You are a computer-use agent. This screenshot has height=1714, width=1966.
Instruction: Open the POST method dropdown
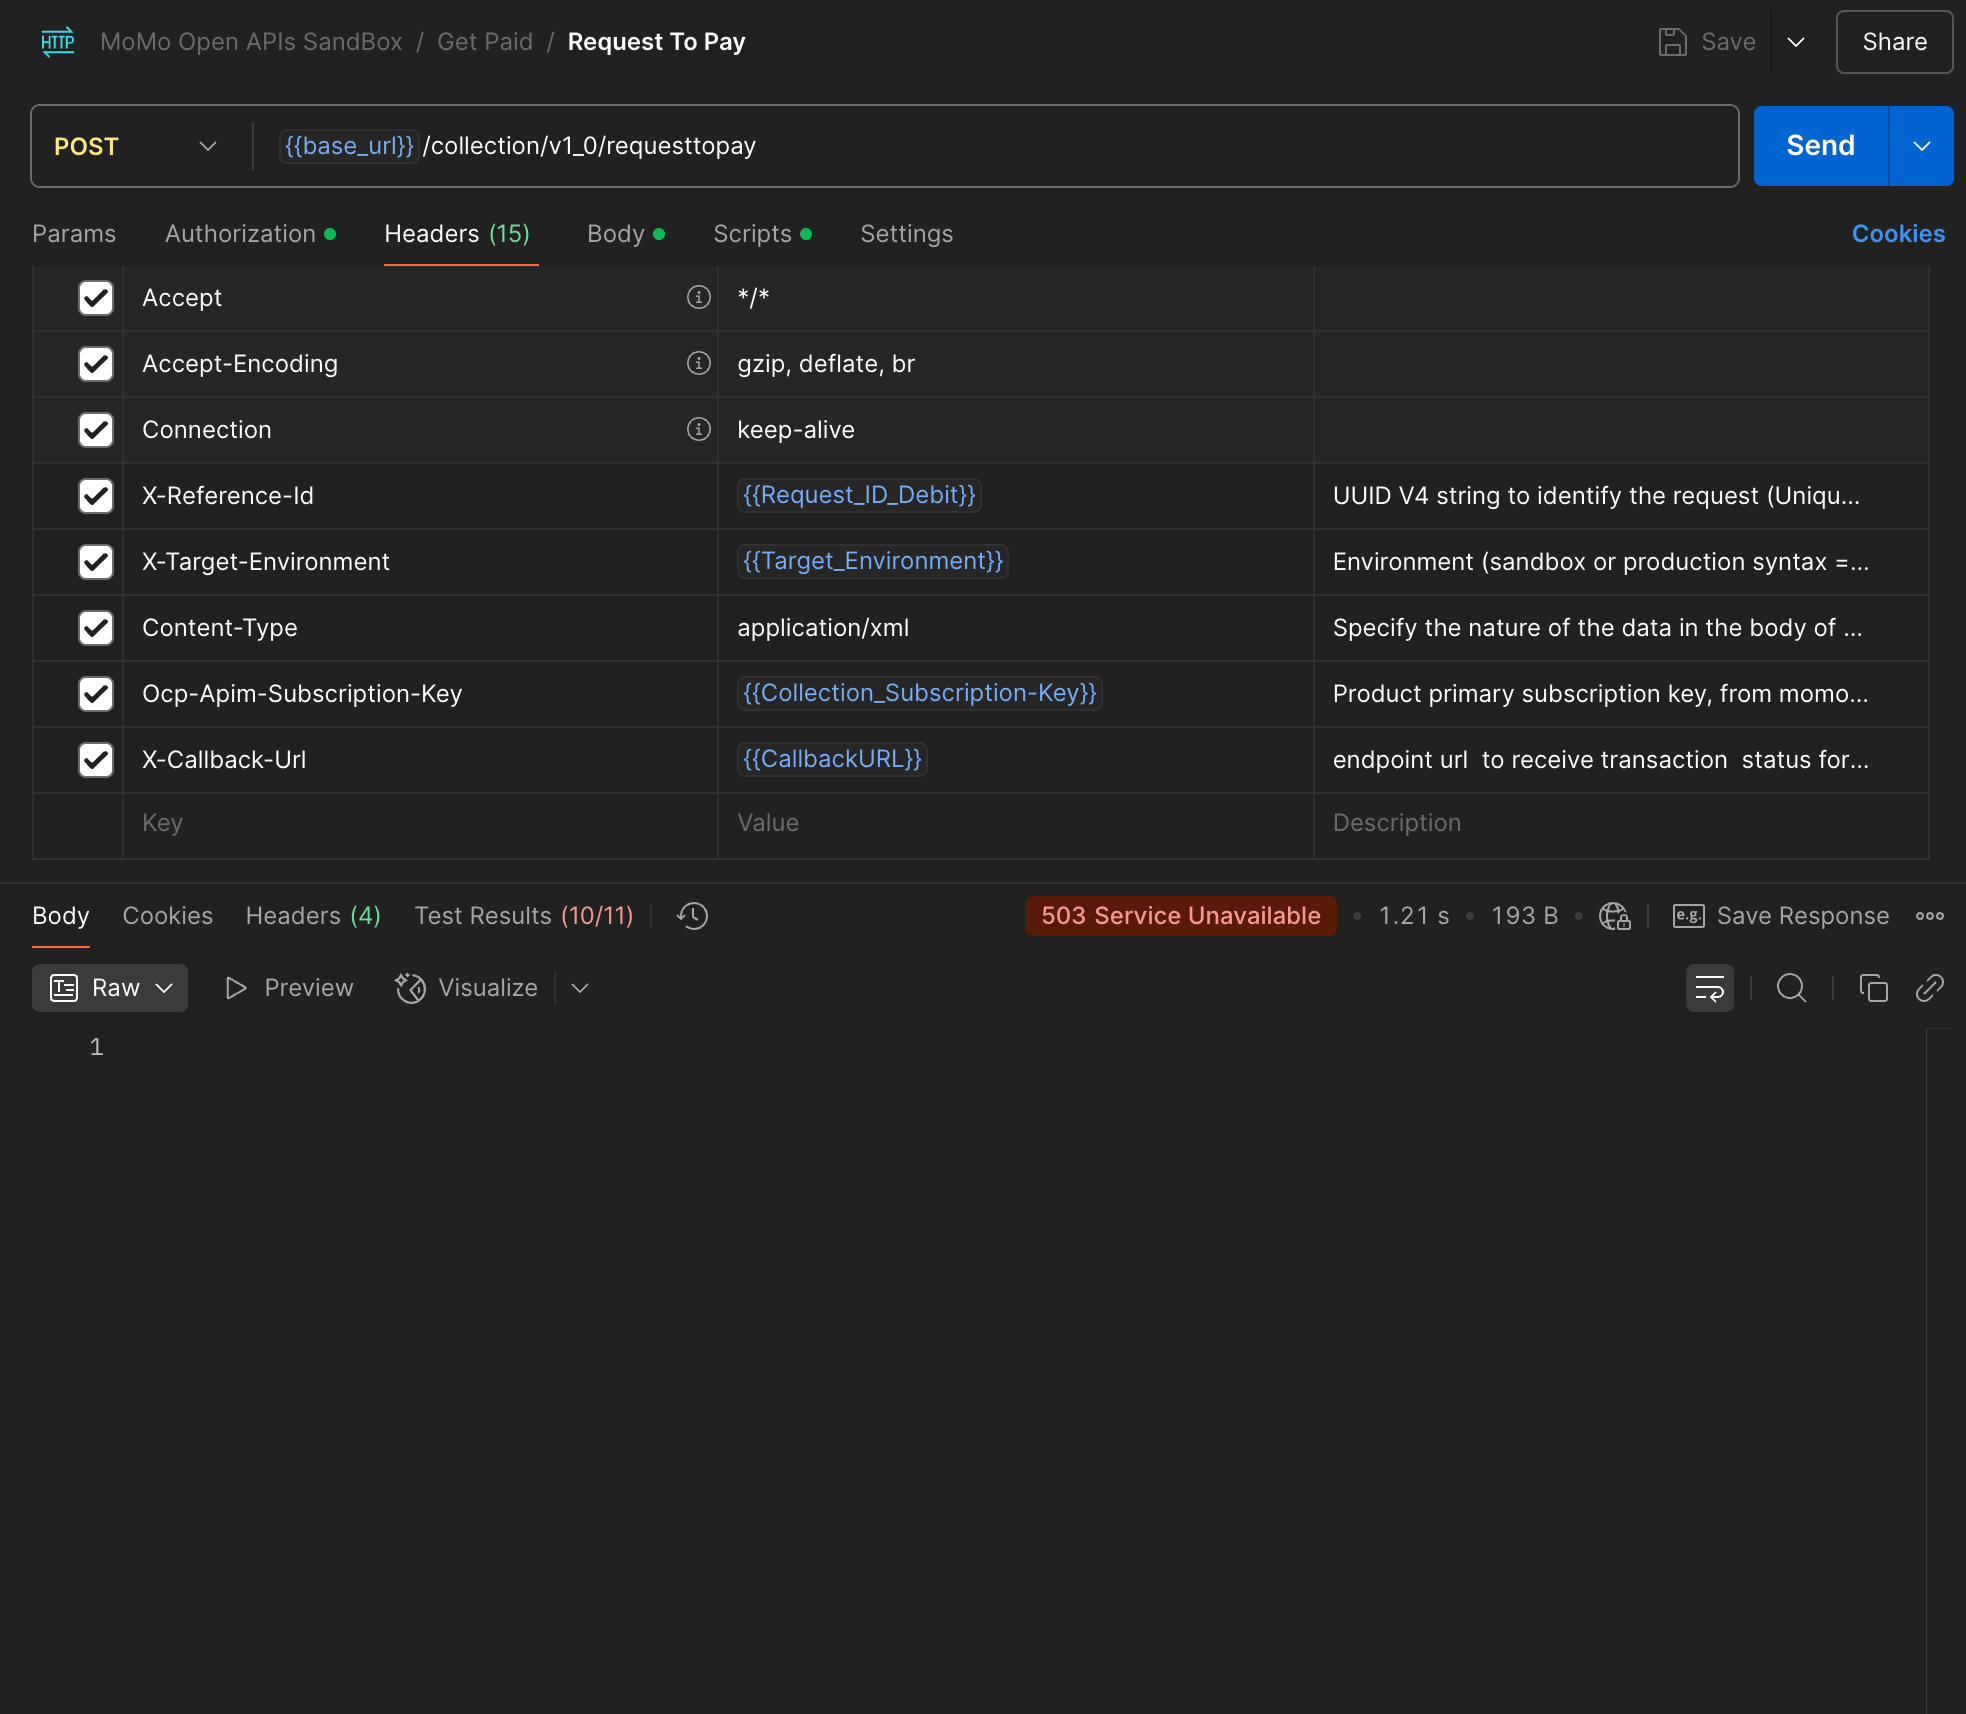[135, 146]
